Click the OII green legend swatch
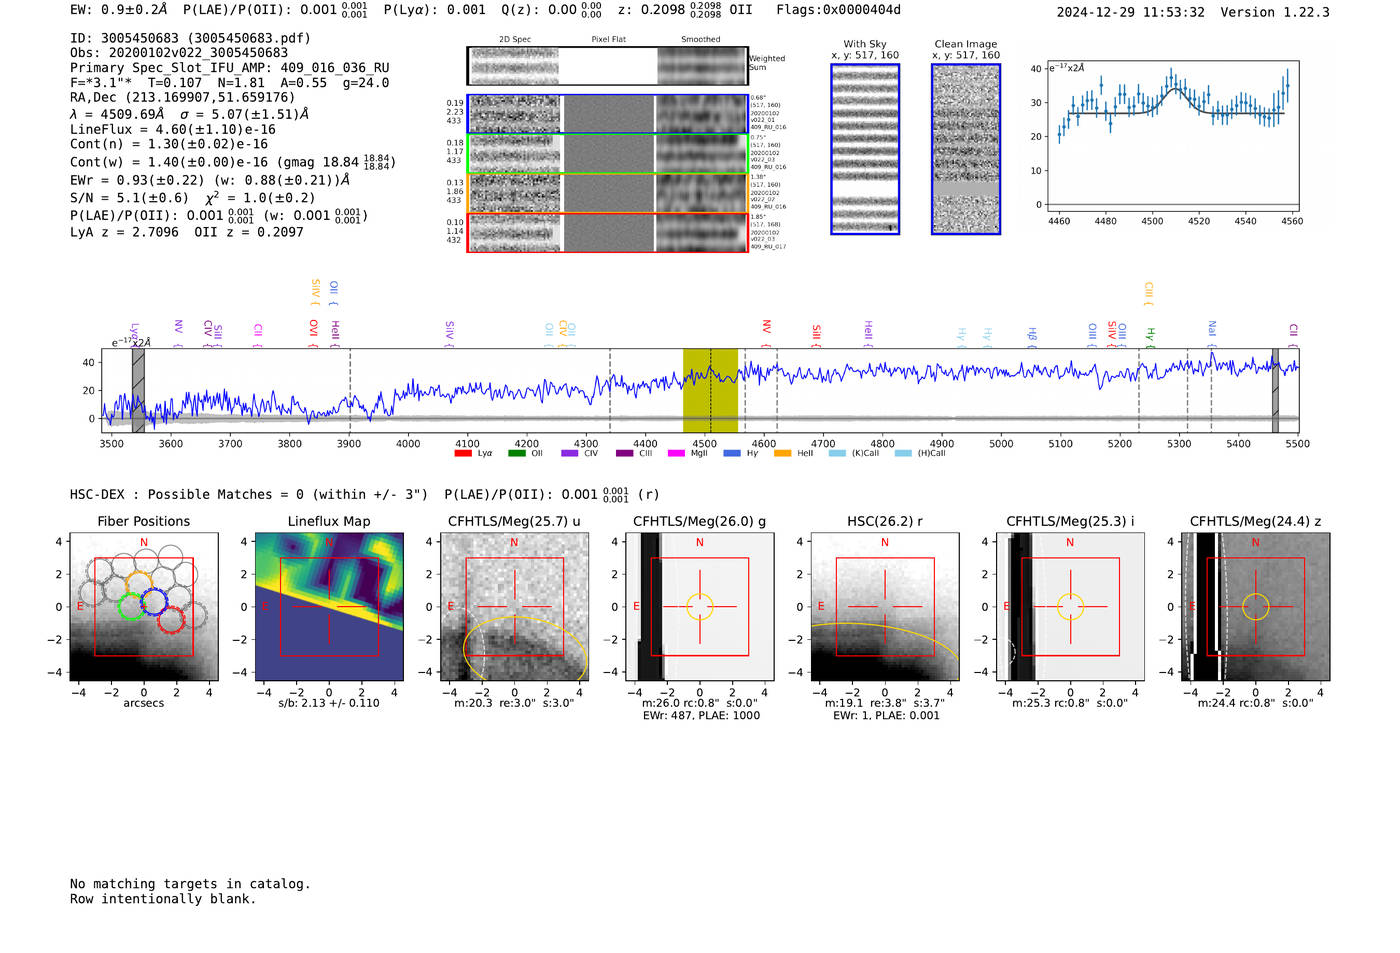1400x953 pixels. [516, 454]
